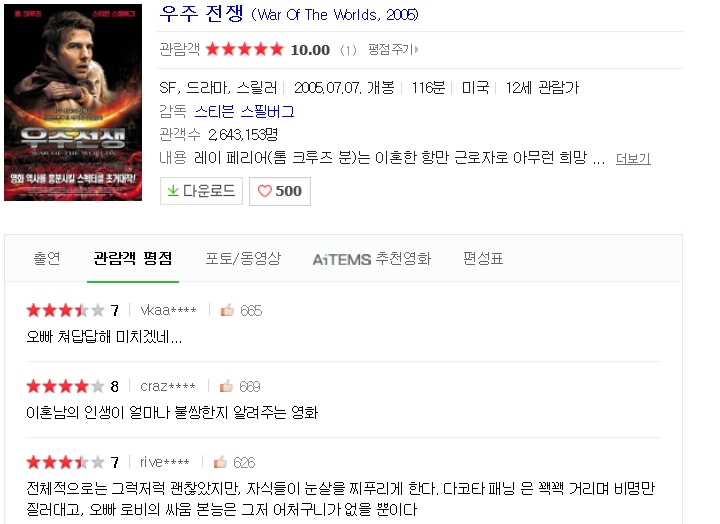The width and height of the screenshot is (720, 524).
Task: Open the 출연 cast tab
Action: pos(47,258)
